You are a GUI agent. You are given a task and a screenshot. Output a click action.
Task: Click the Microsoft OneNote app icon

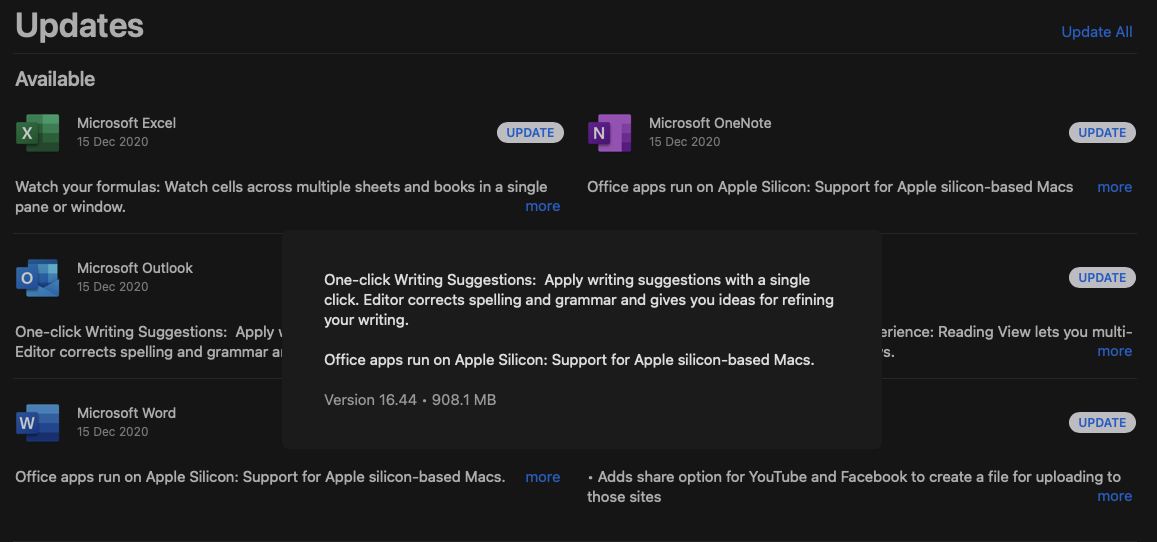(x=609, y=133)
